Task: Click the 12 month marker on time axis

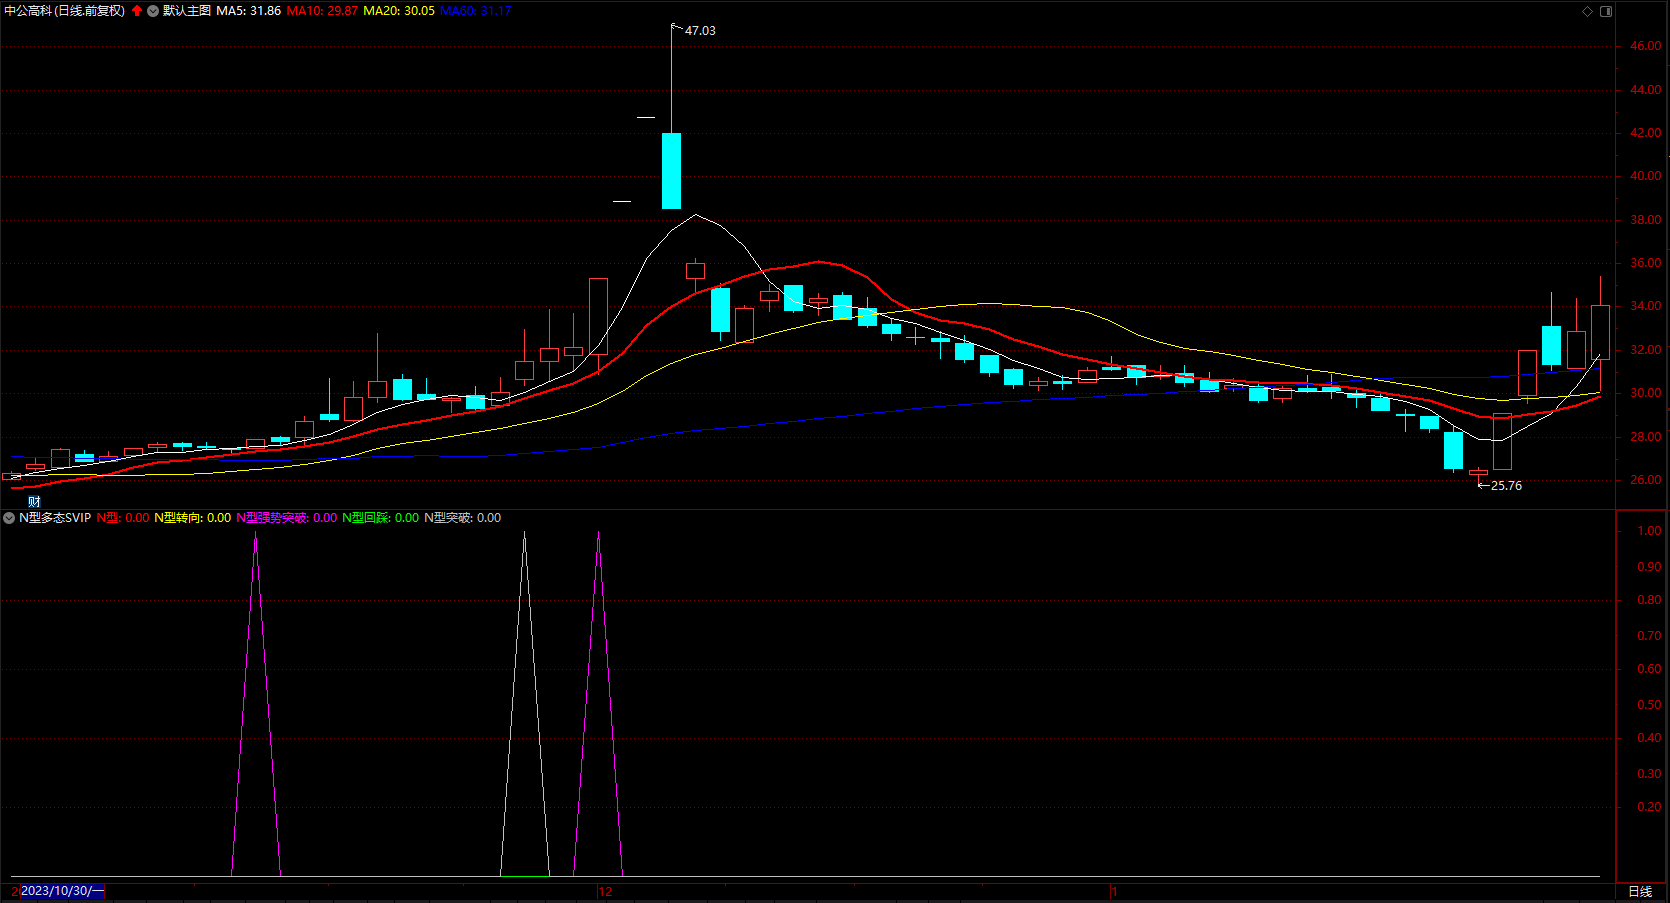Action: coord(605,891)
